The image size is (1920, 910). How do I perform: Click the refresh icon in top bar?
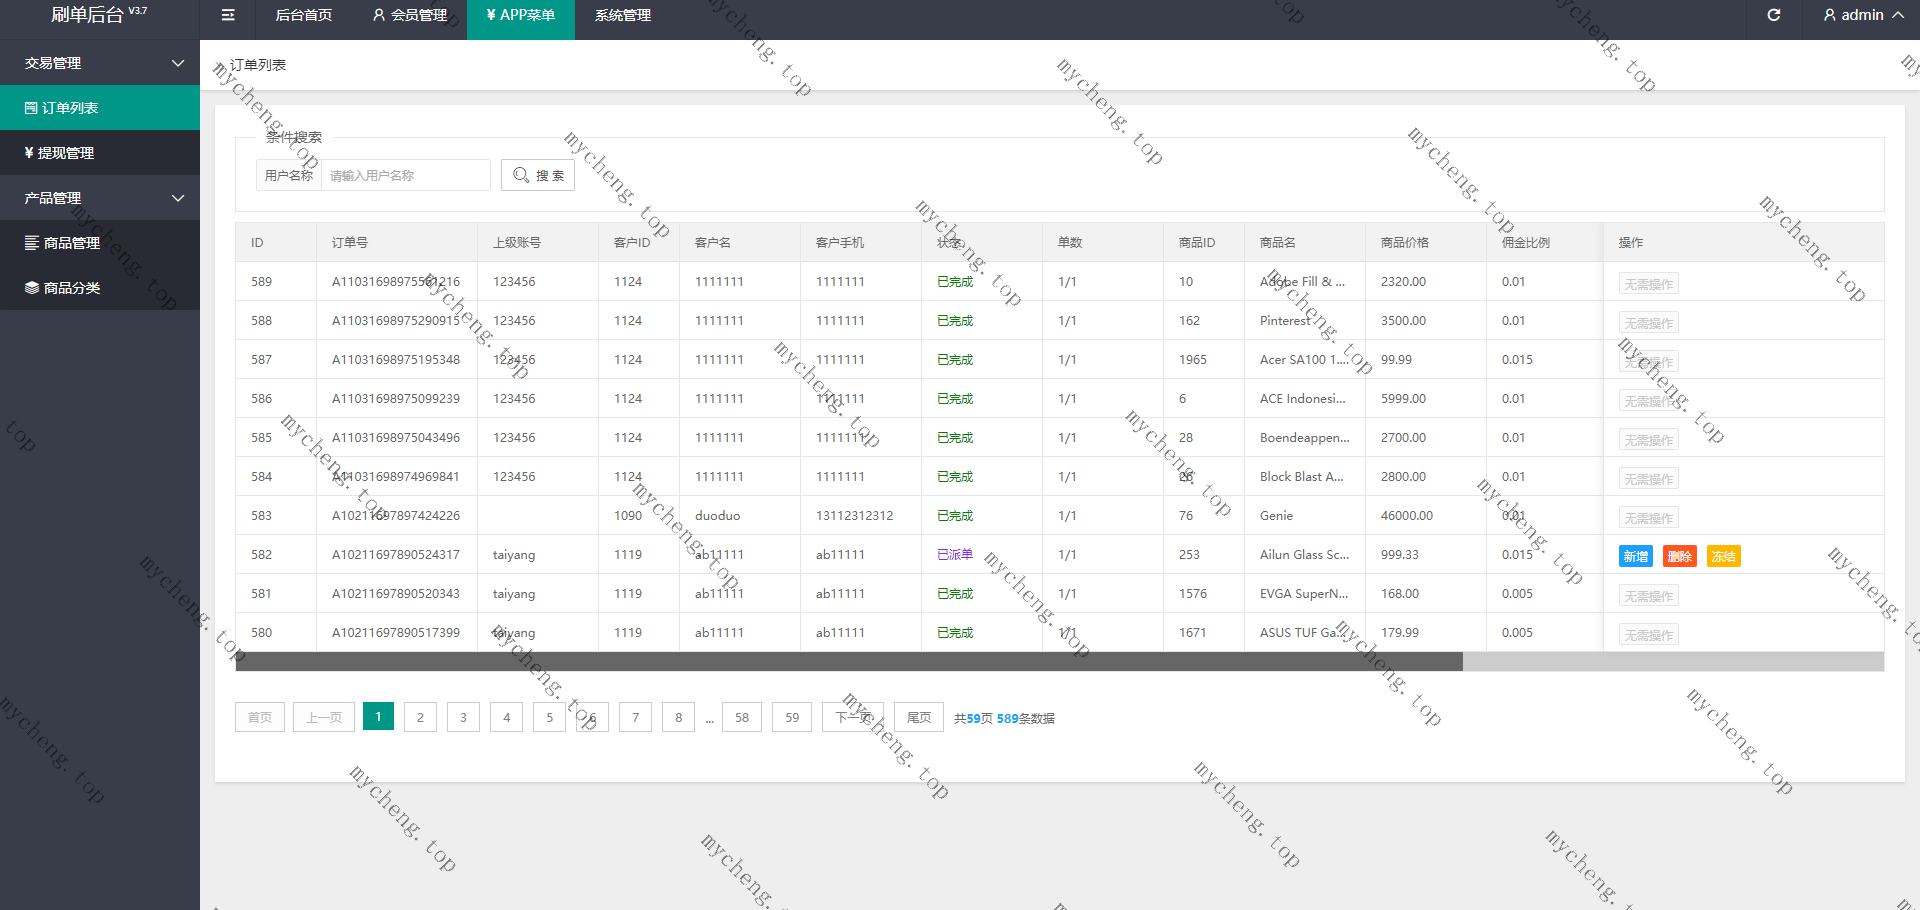pyautogui.click(x=1774, y=15)
